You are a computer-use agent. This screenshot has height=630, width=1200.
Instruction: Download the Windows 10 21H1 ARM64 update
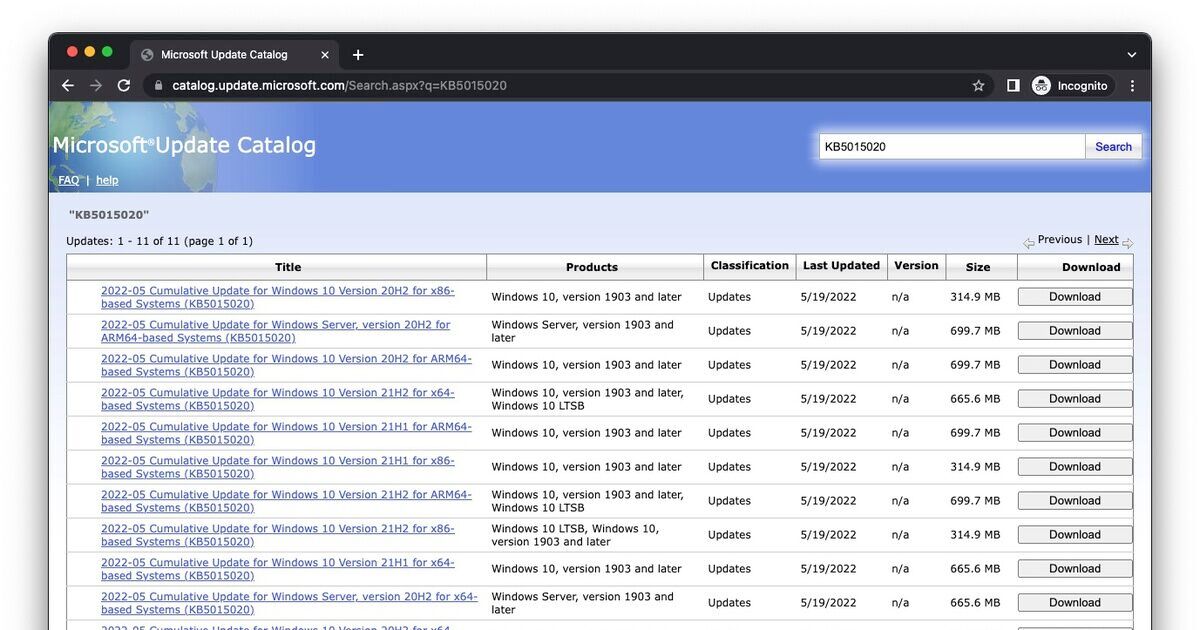point(1075,433)
